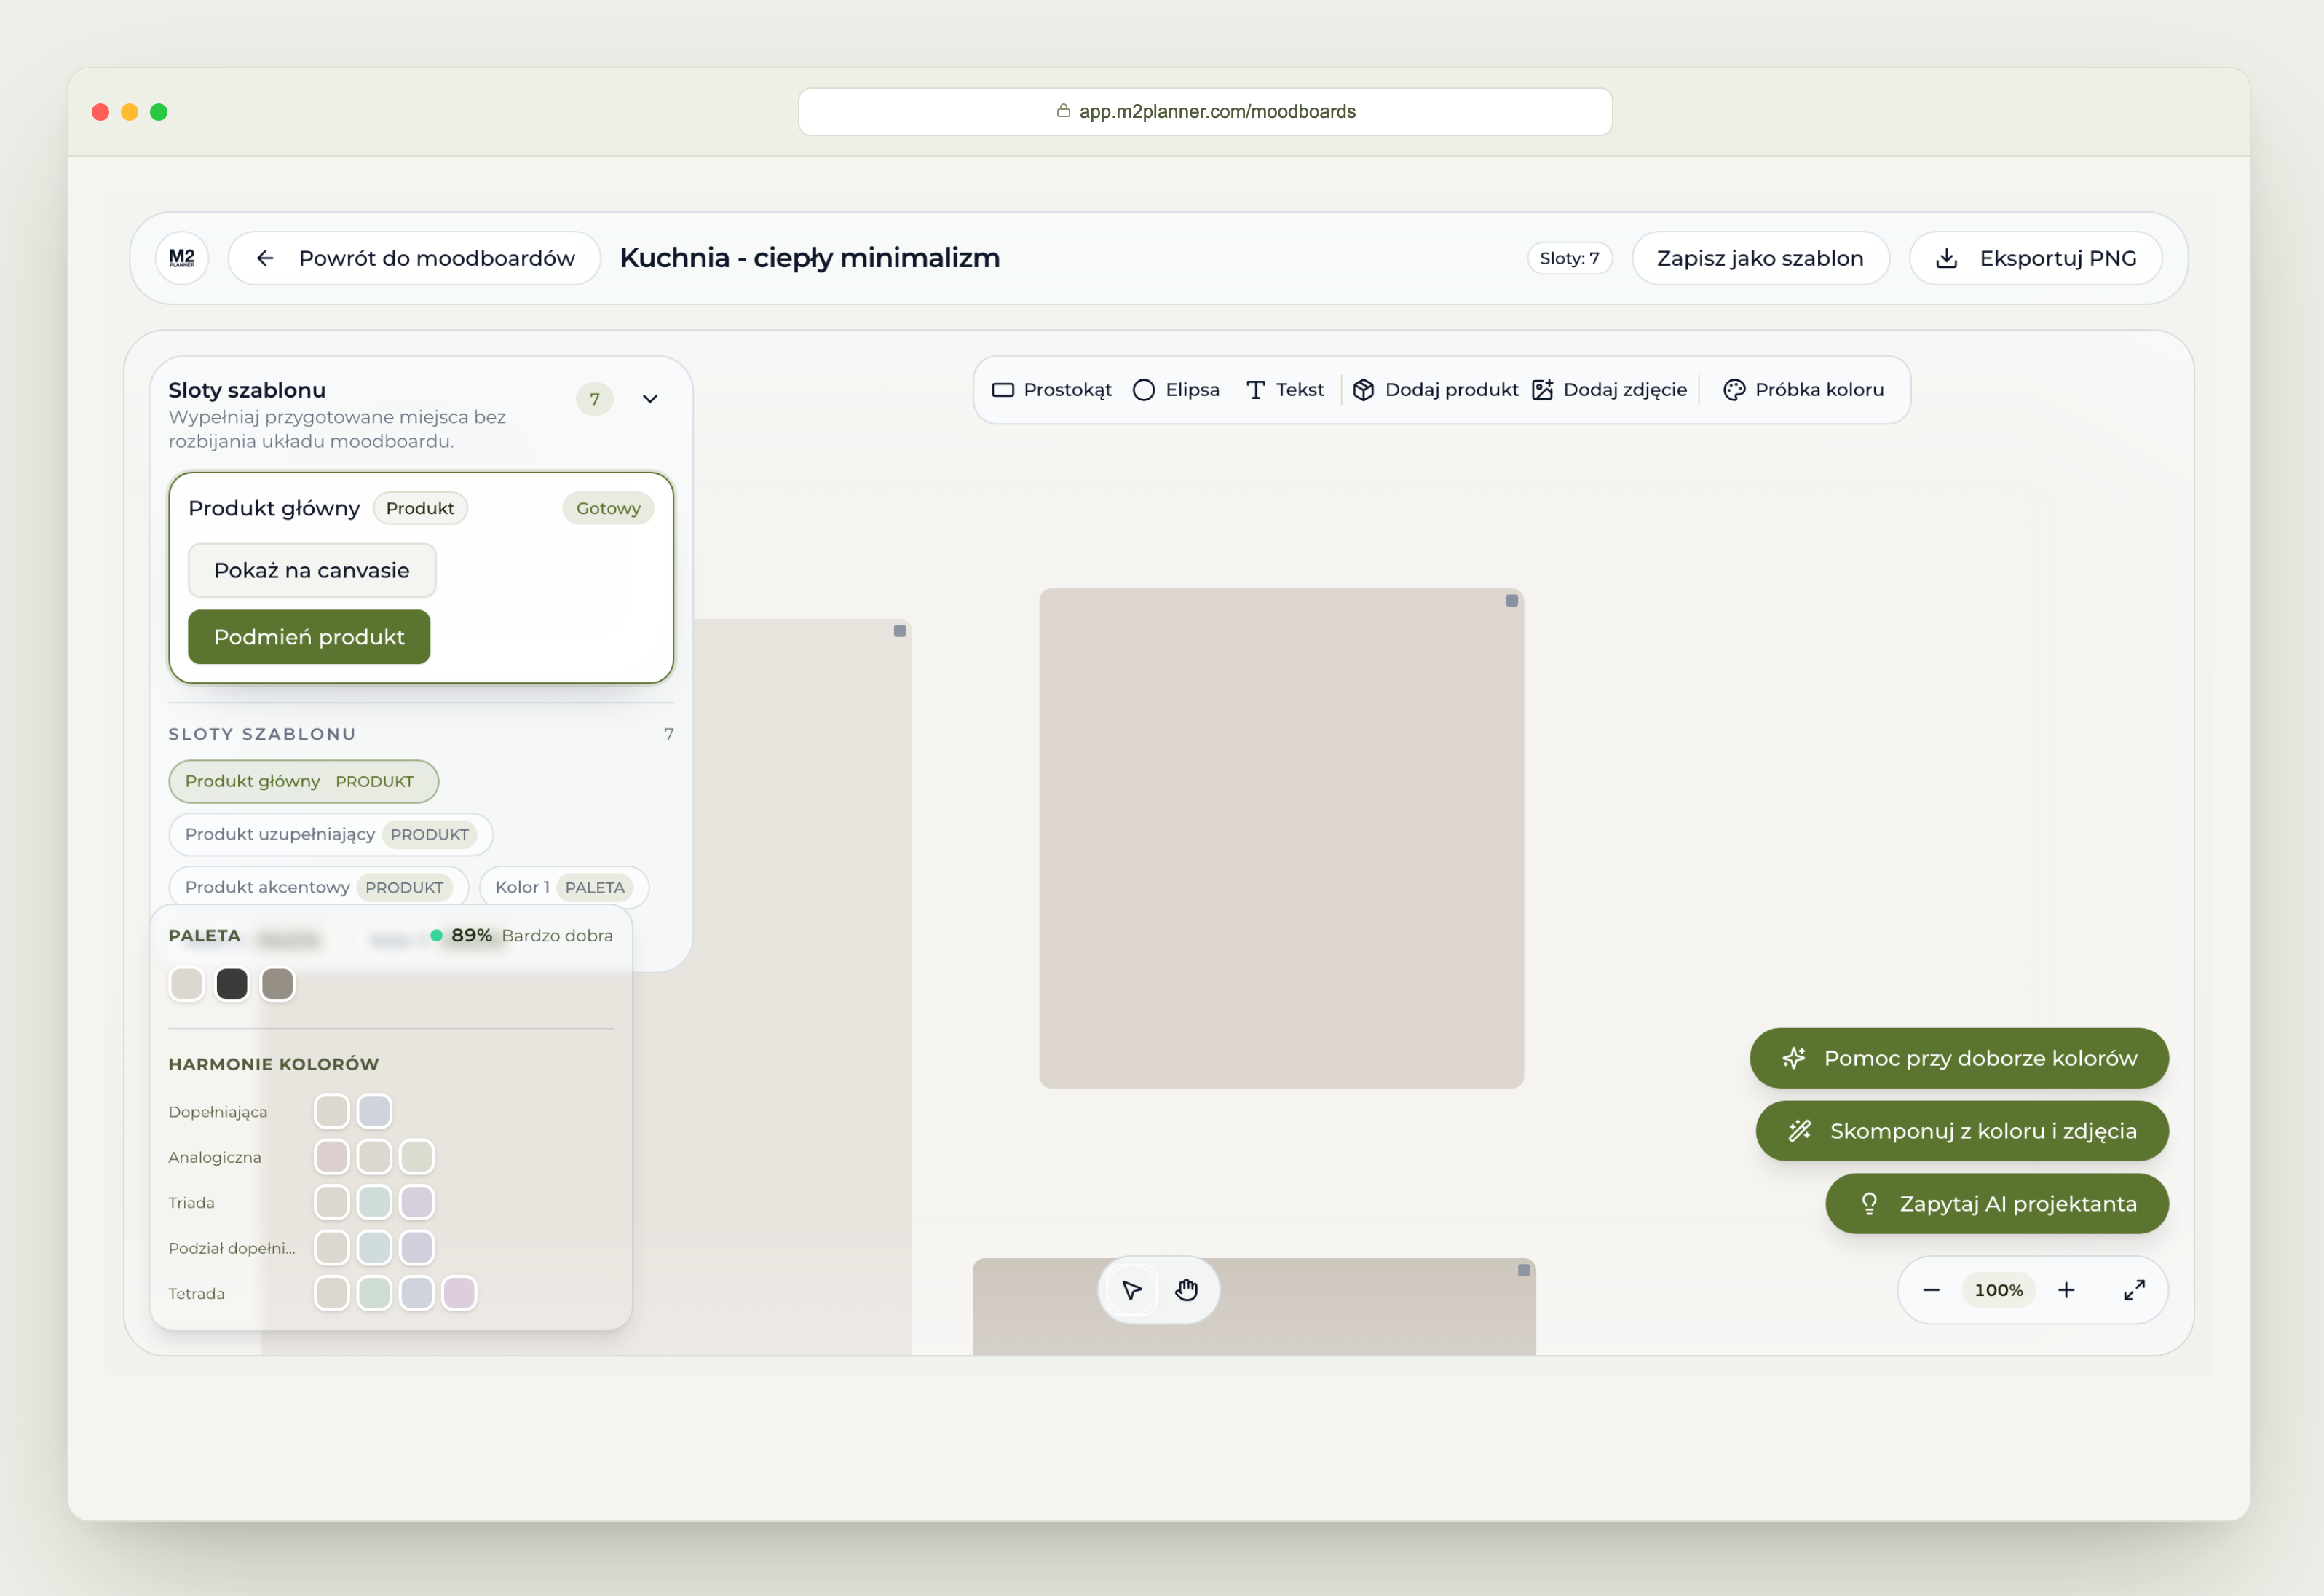This screenshot has height=1596, width=2324.
Task: Click the Dodaj produkt toolbar item
Action: point(1435,390)
